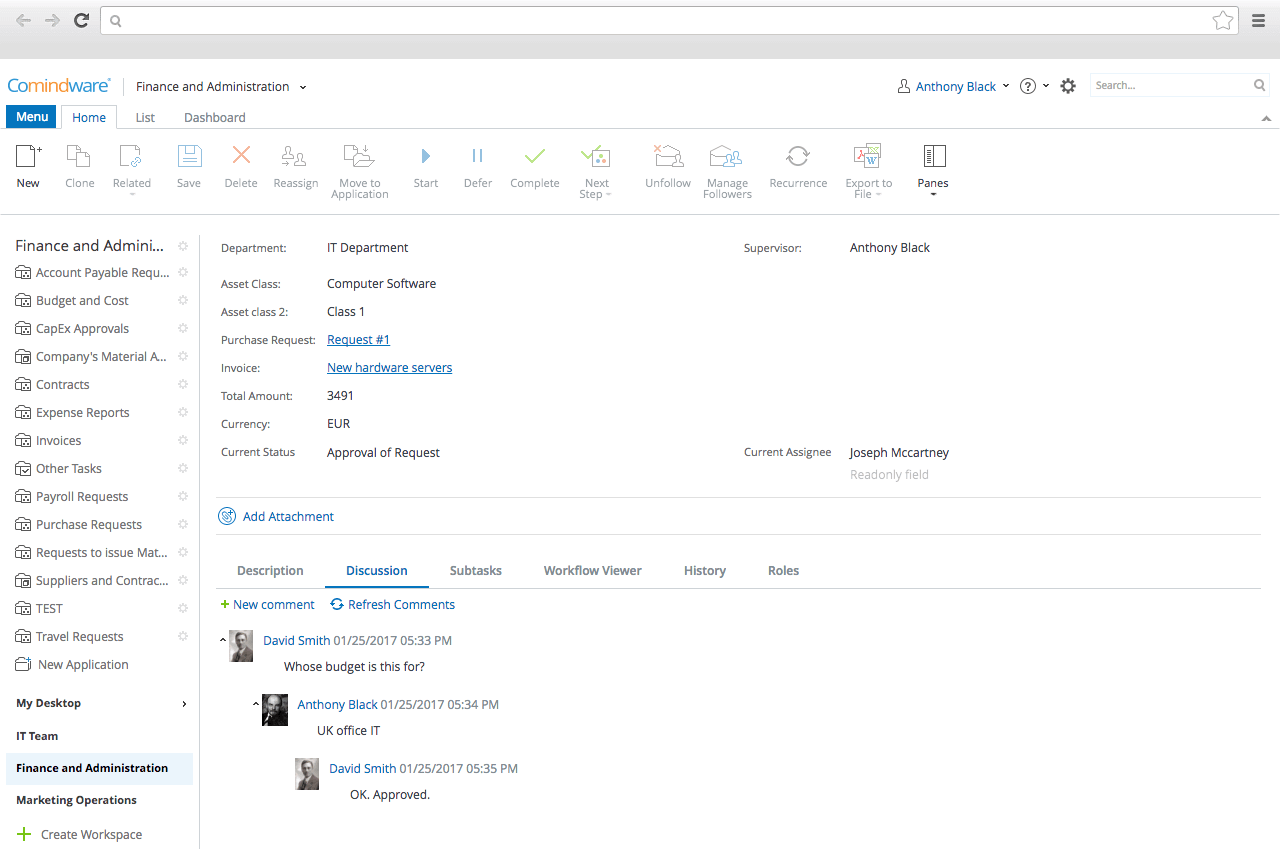1280x859 pixels.
Task: Click the Clone toolbar icon
Action: 79,156
